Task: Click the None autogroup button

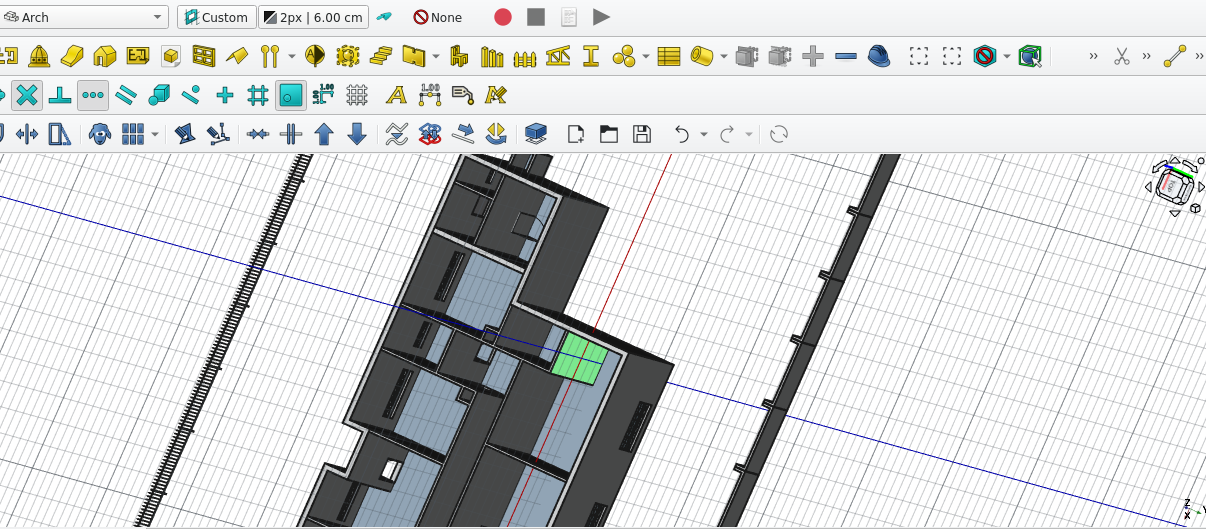Action: click(438, 17)
